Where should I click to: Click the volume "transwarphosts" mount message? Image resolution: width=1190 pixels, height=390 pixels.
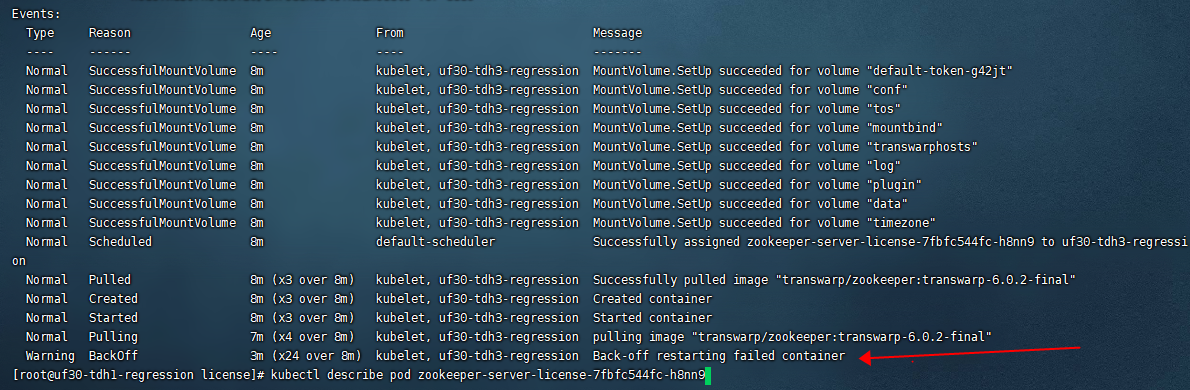(785, 147)
